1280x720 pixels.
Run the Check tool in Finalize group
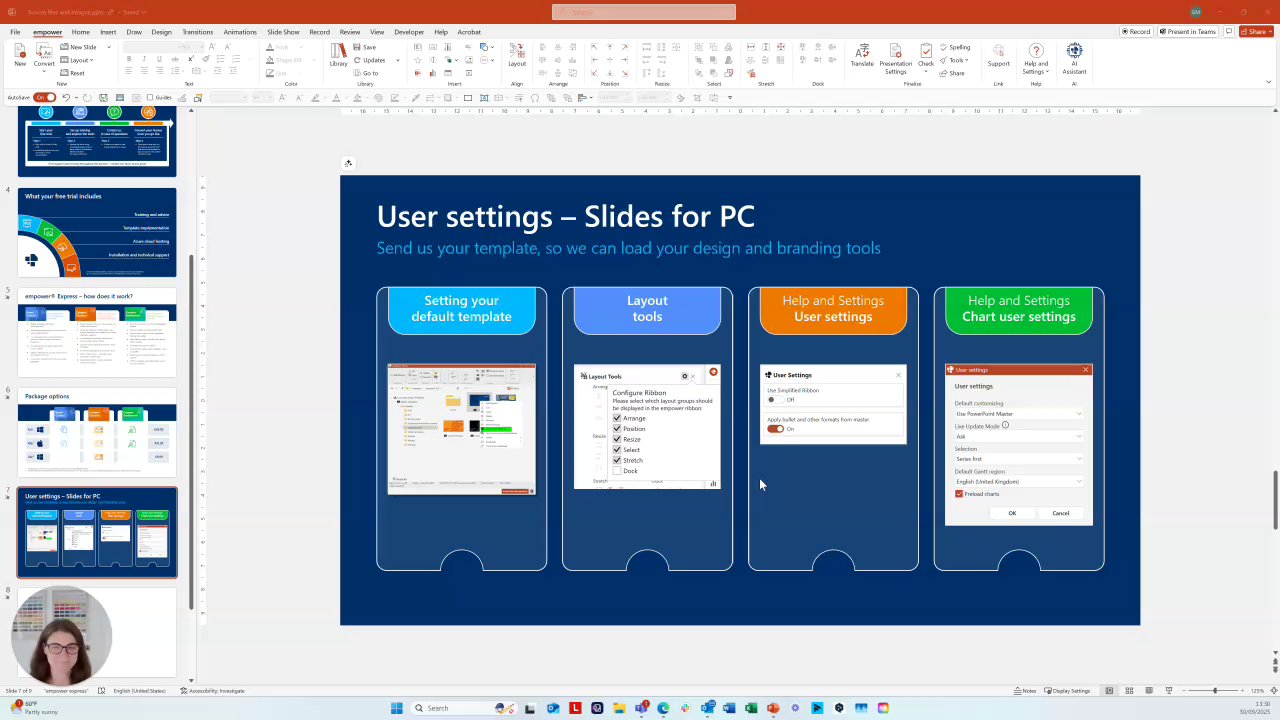tap(926, 55)
